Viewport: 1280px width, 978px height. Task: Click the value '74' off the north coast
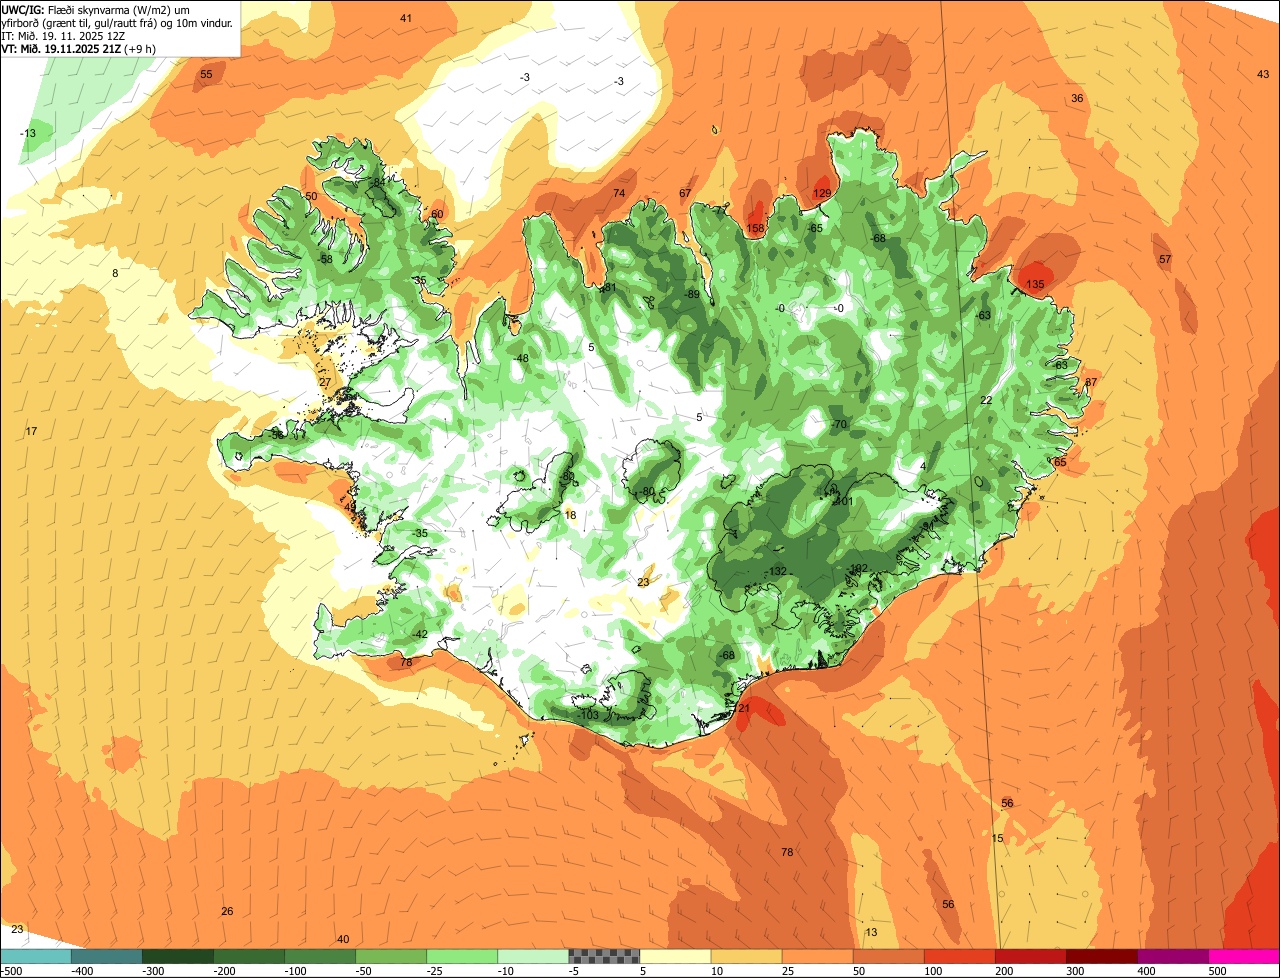point(619,193)
